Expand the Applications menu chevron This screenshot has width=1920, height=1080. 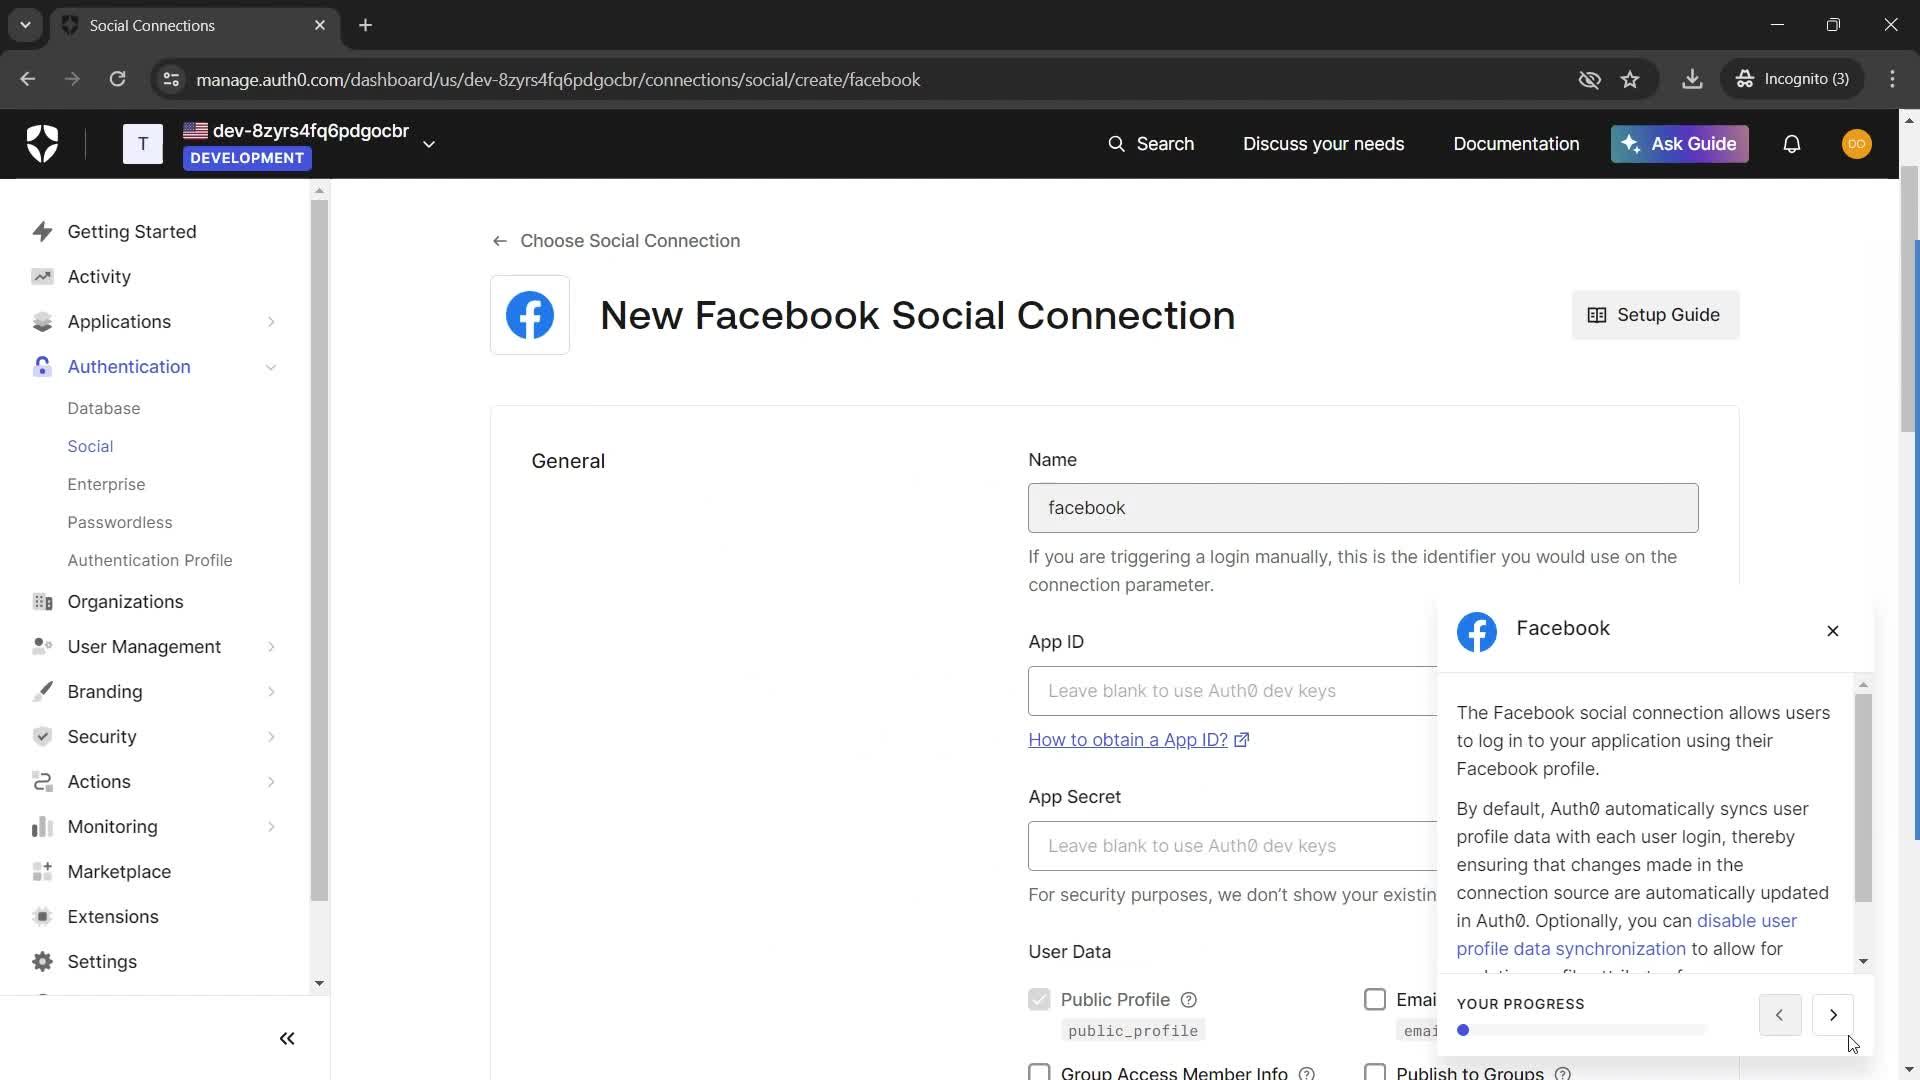(271, 322)
